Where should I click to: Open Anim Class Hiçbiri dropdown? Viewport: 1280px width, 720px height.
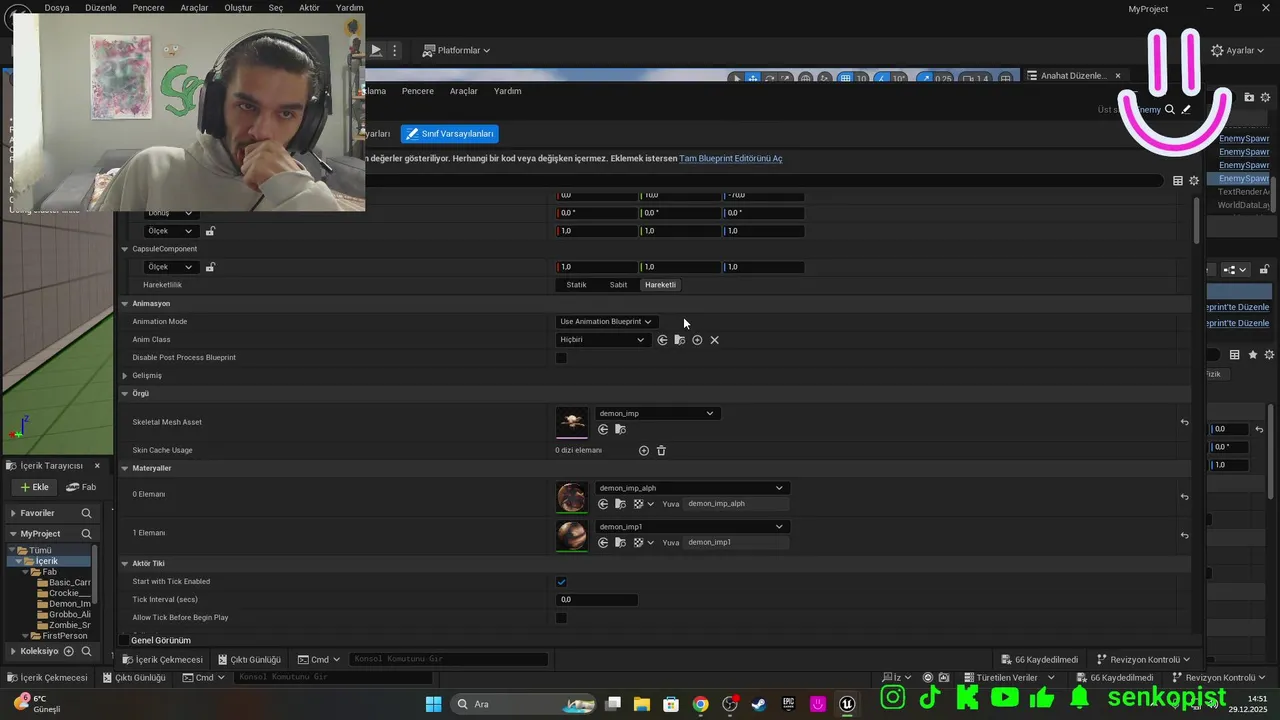(602, 340)
